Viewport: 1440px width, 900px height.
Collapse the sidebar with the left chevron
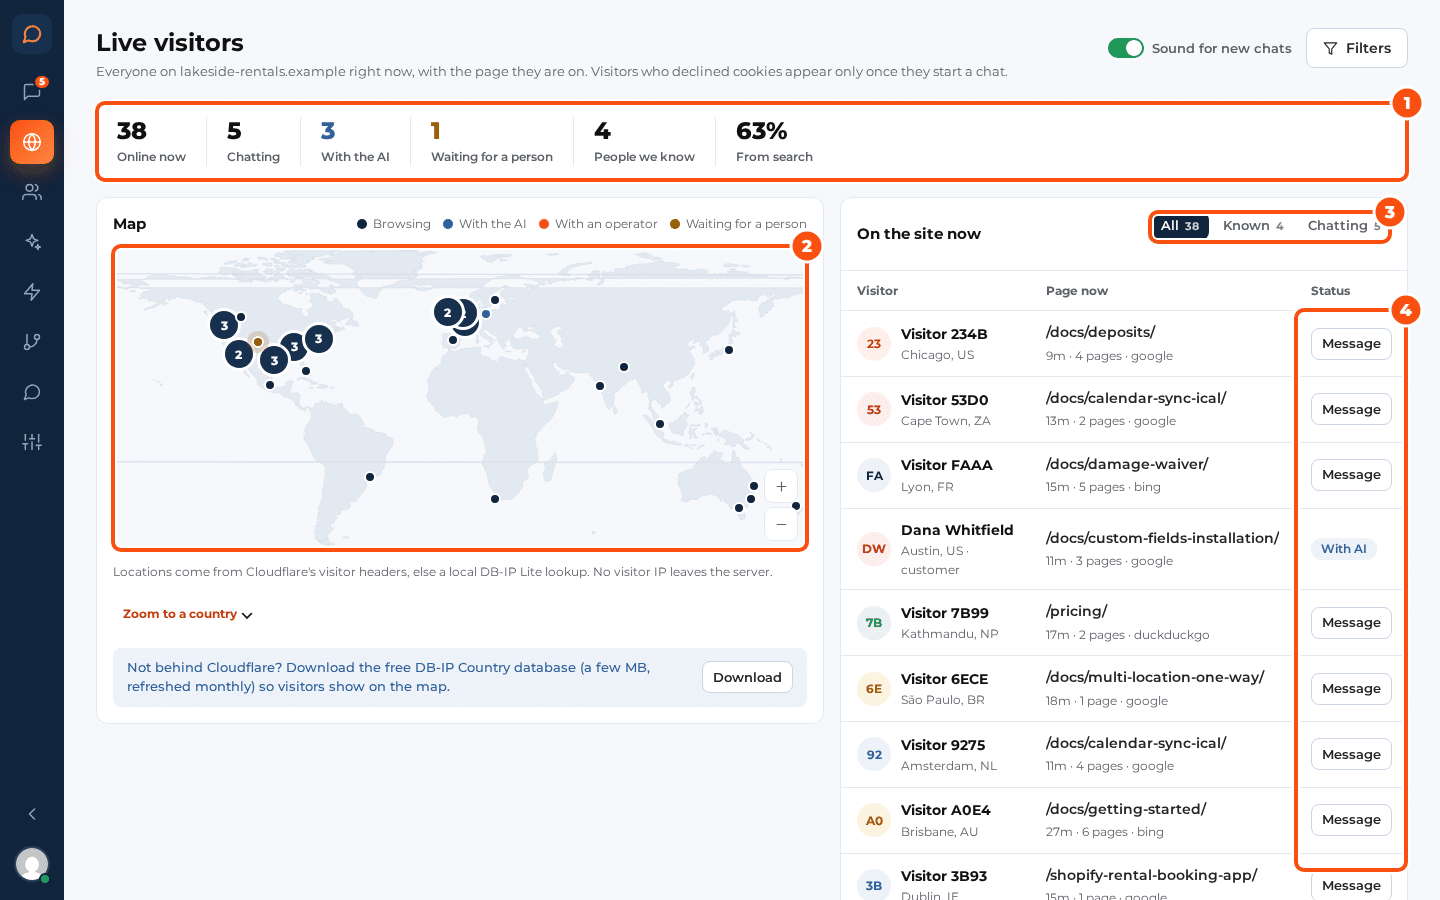tap(32, 814)
